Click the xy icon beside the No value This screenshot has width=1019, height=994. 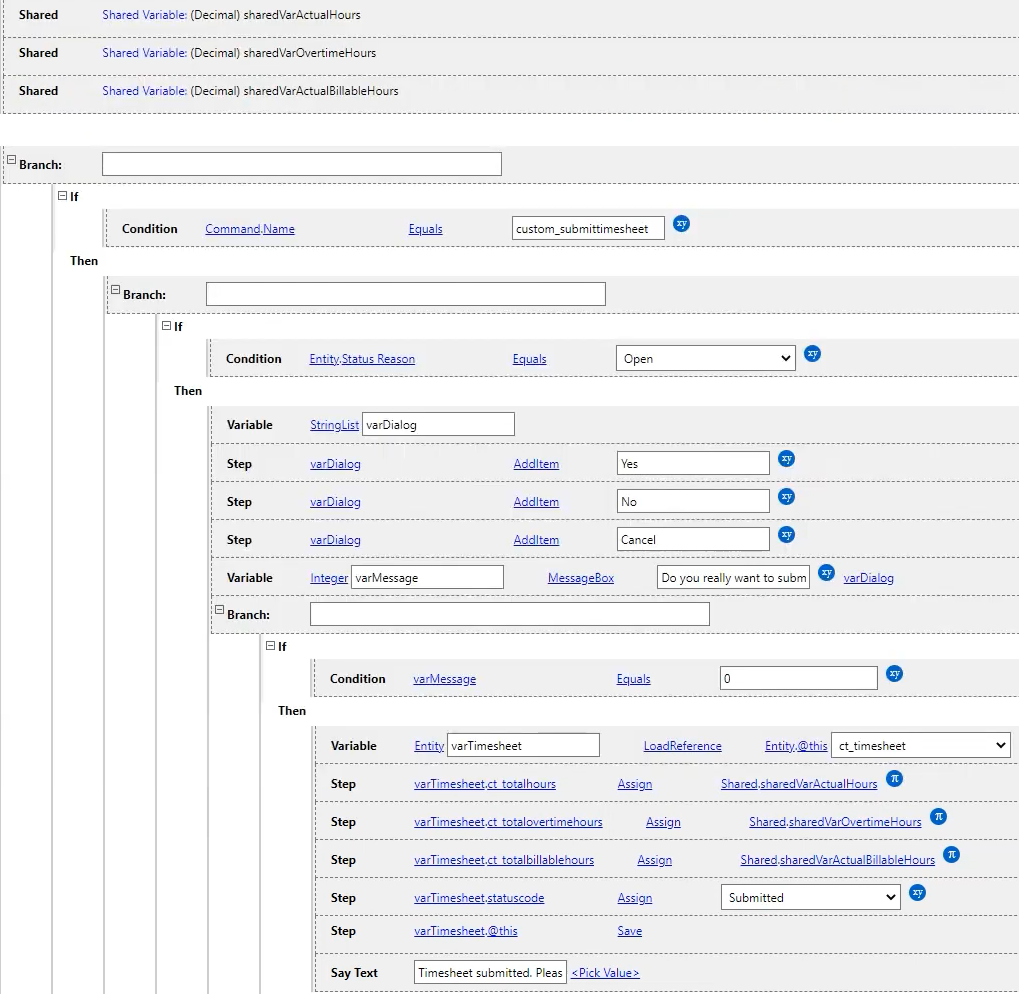click(x=786, y=497)
